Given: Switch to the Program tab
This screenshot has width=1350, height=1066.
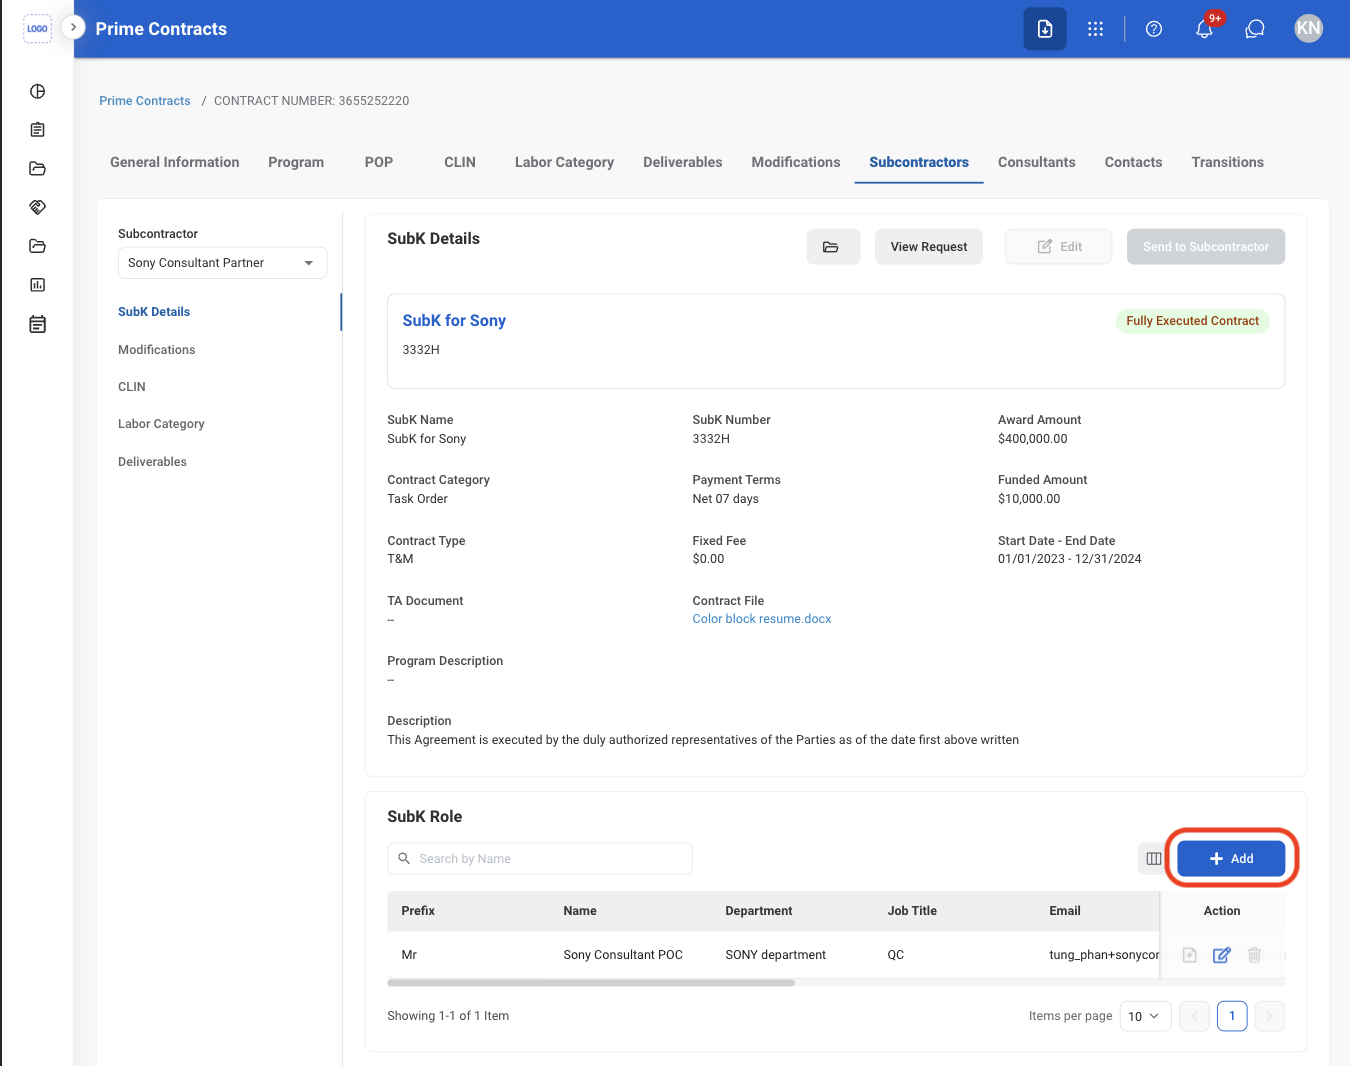Looking at the screenshot, I should 296,162.
